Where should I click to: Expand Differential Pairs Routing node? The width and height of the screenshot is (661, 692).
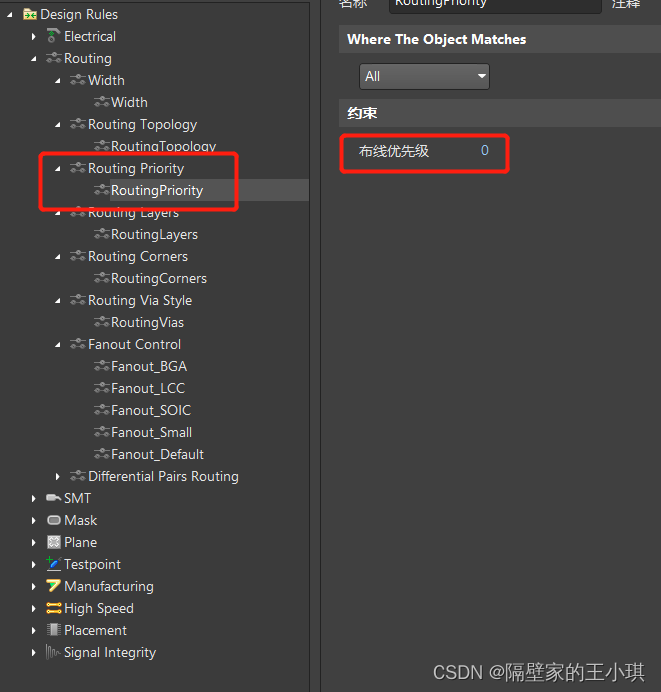(58, 476)
